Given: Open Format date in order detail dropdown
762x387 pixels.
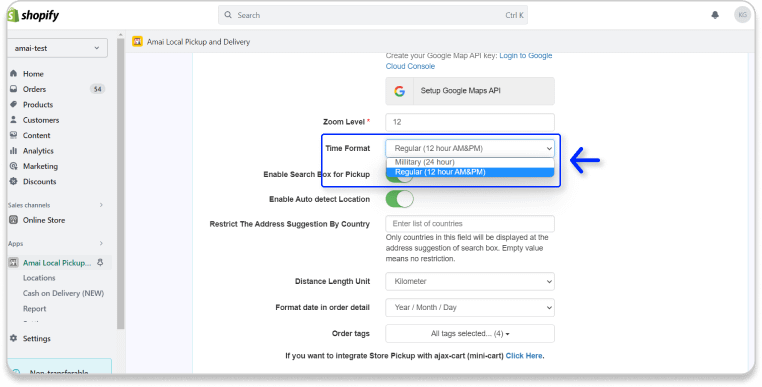Looking at the screenshot, I should [x=470, y=307].
